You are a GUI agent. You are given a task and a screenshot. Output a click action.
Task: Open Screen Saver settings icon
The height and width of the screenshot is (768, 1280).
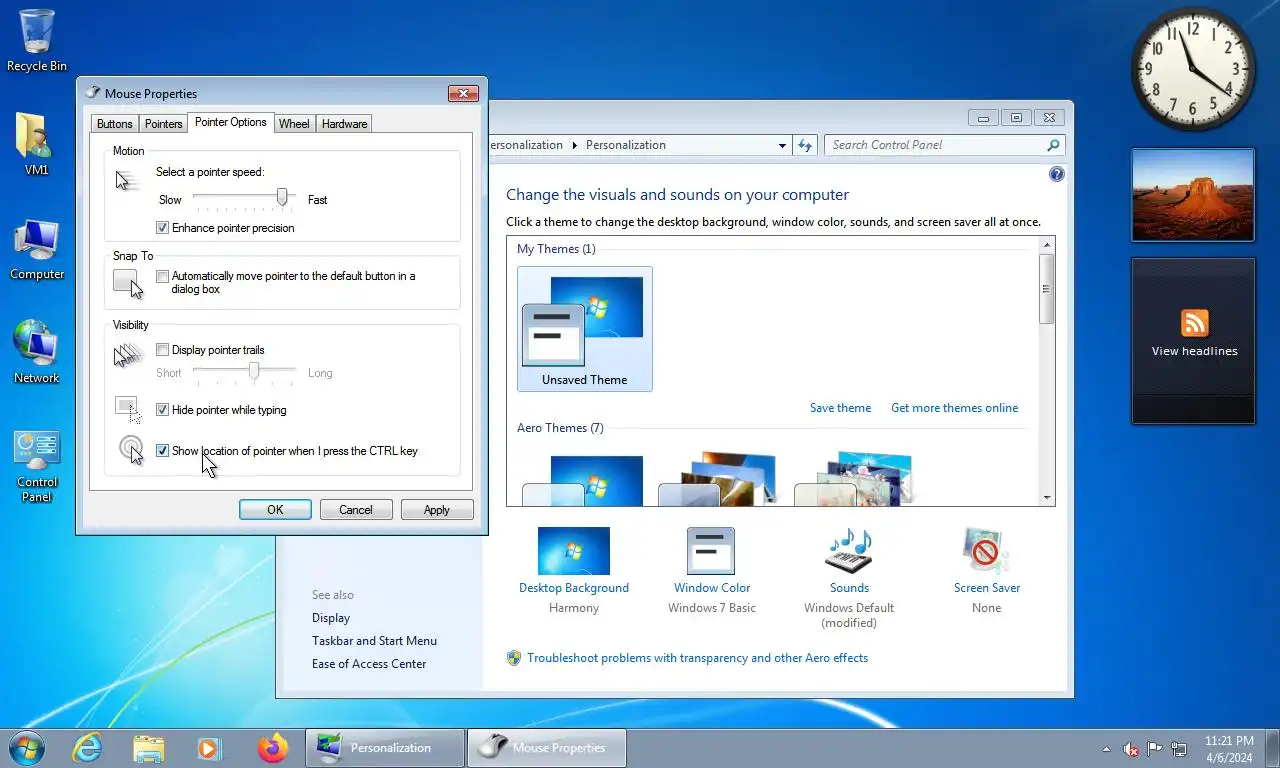point(986,551)
